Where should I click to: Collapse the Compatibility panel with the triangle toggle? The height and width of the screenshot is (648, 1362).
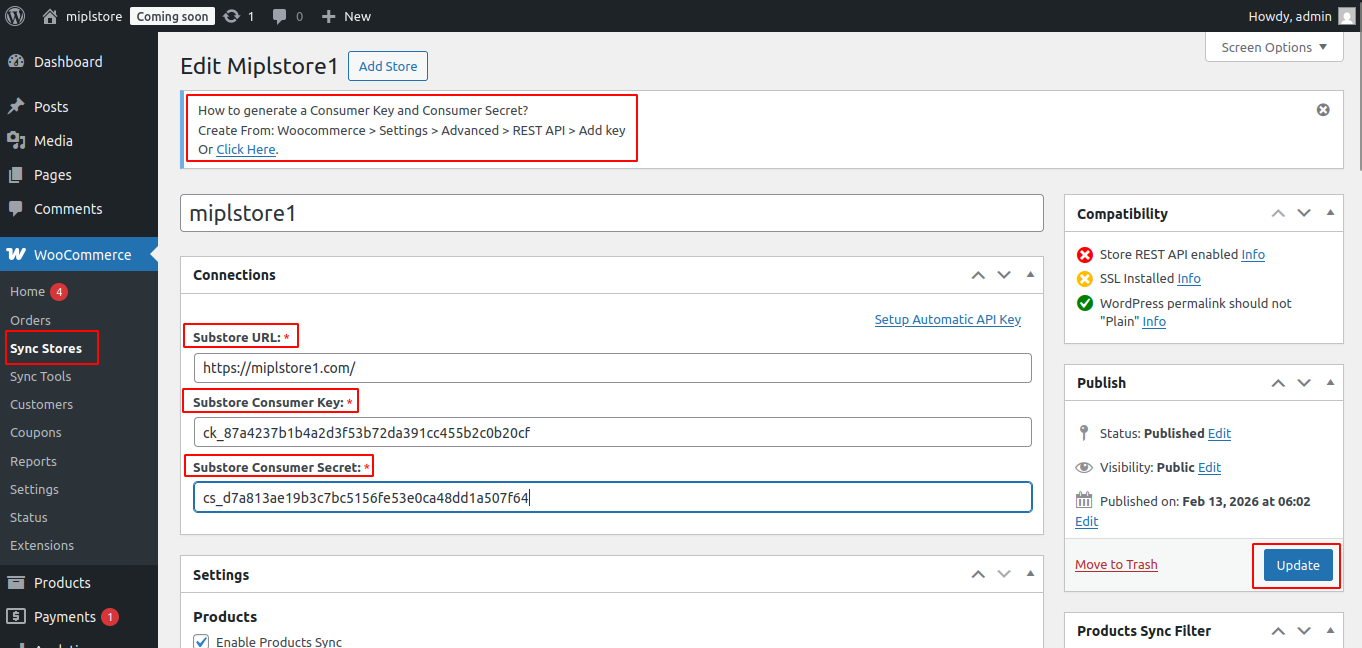coord(1329,213)
